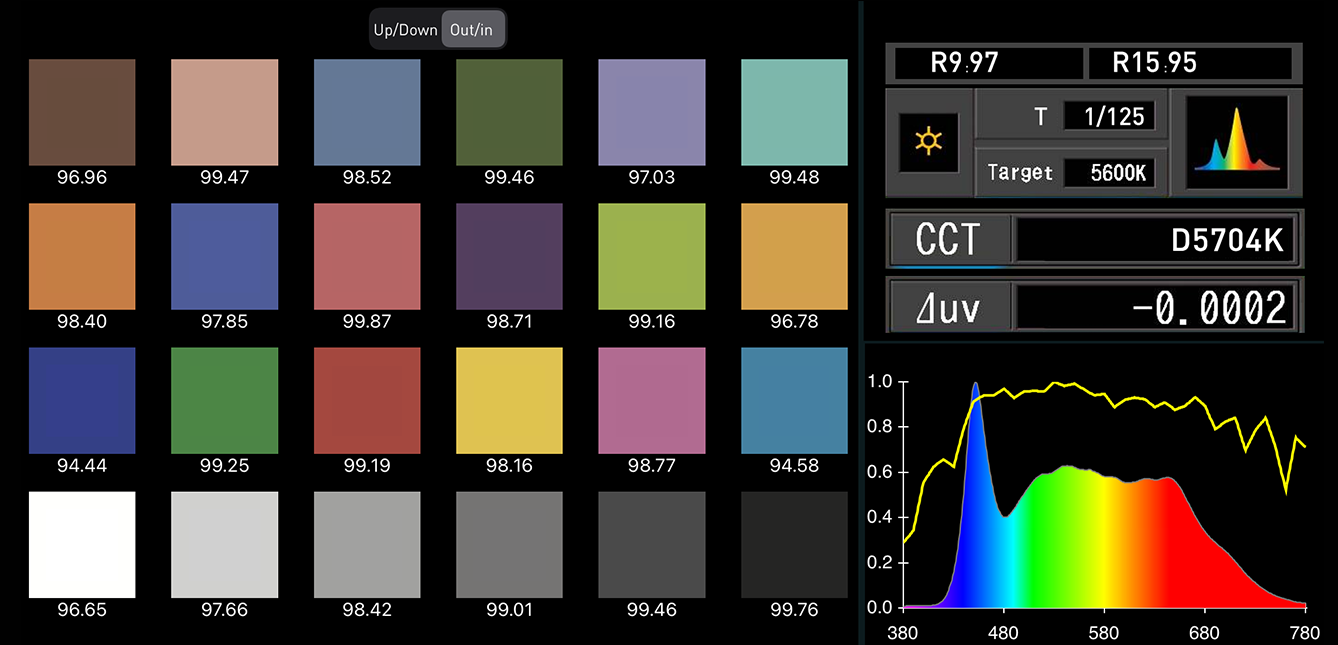The width and height of the screenshot is (1338, 645).
Task: Click the dark blue swatch labeled 94.44
Action: (x=82, y=400)
